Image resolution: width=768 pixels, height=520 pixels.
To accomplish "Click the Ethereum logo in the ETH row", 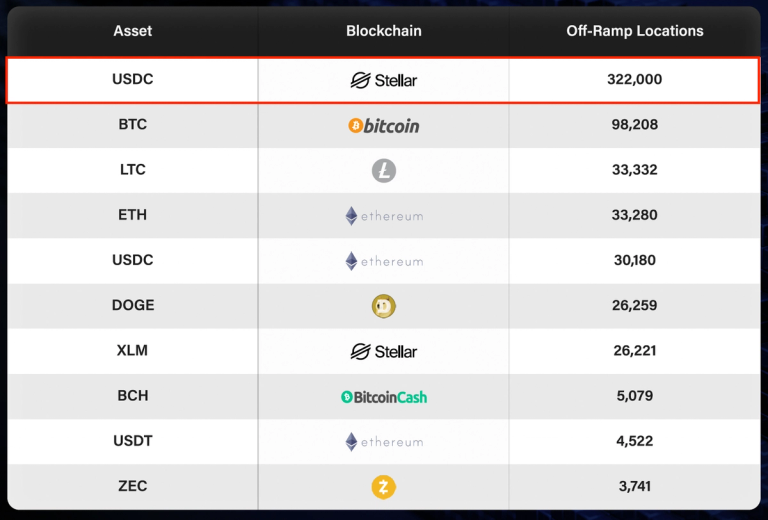I will [x=384, y=216].
